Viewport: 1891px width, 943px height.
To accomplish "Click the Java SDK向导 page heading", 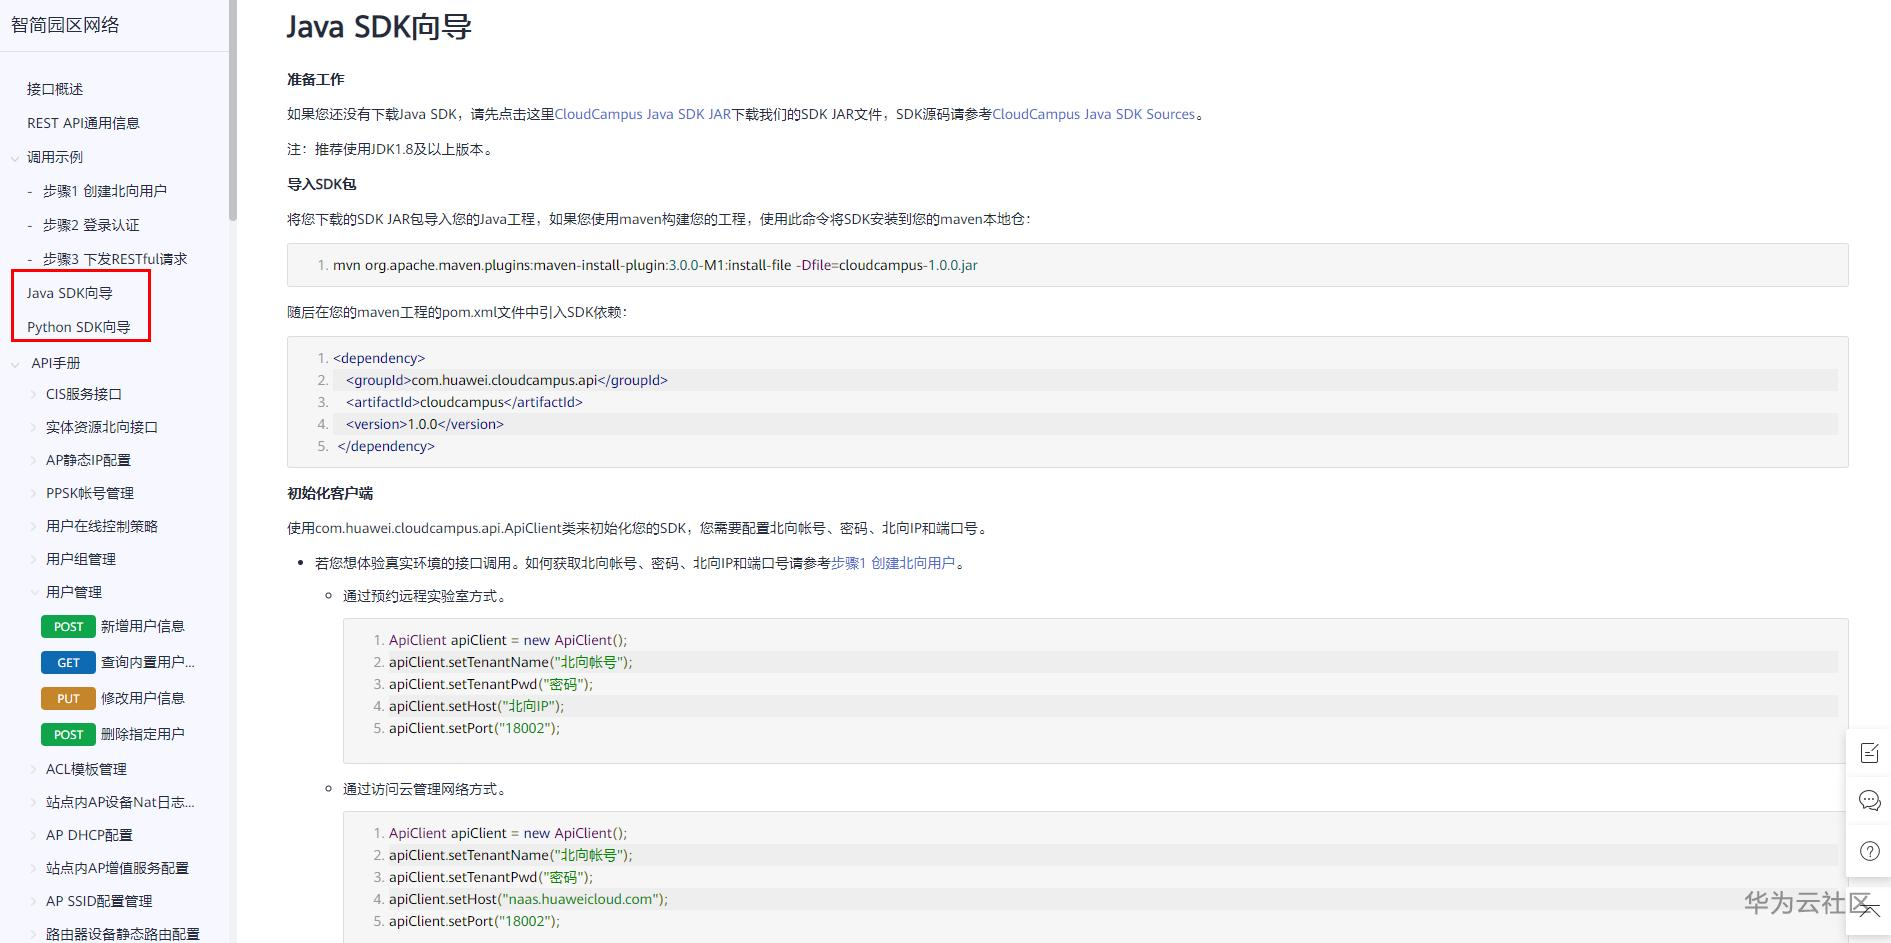I will 379,27.
